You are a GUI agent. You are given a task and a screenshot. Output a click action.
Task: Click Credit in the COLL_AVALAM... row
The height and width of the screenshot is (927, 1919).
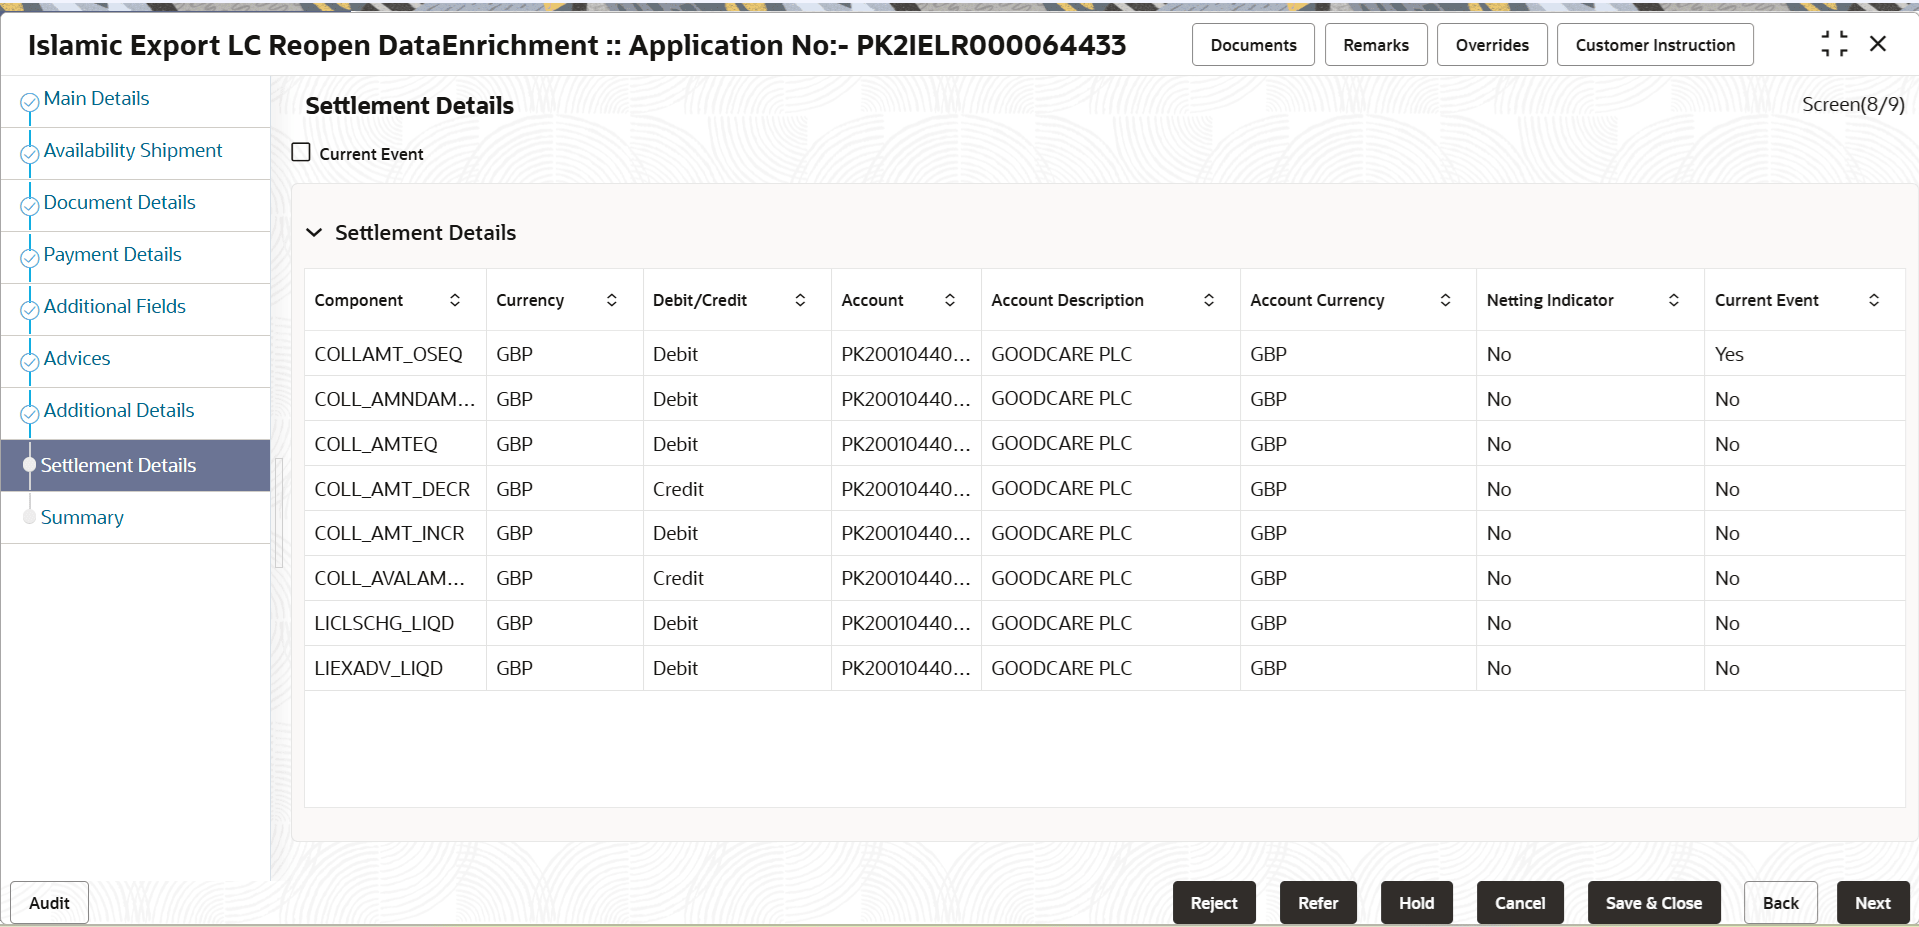[x=678, y=578]
